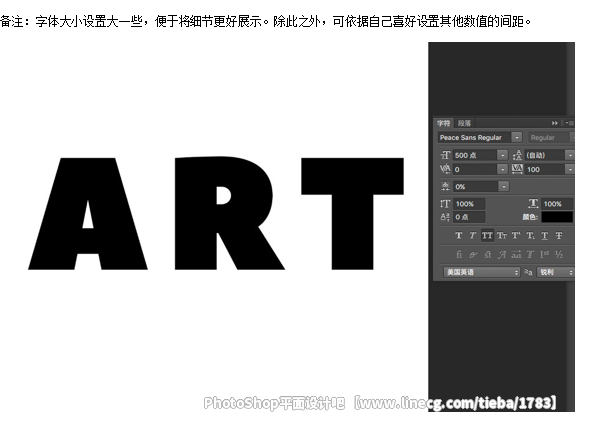Screen dimensions: 612x422
Task: Toggle Small Caps (Tт) style
Action: (x=502, y=235)
